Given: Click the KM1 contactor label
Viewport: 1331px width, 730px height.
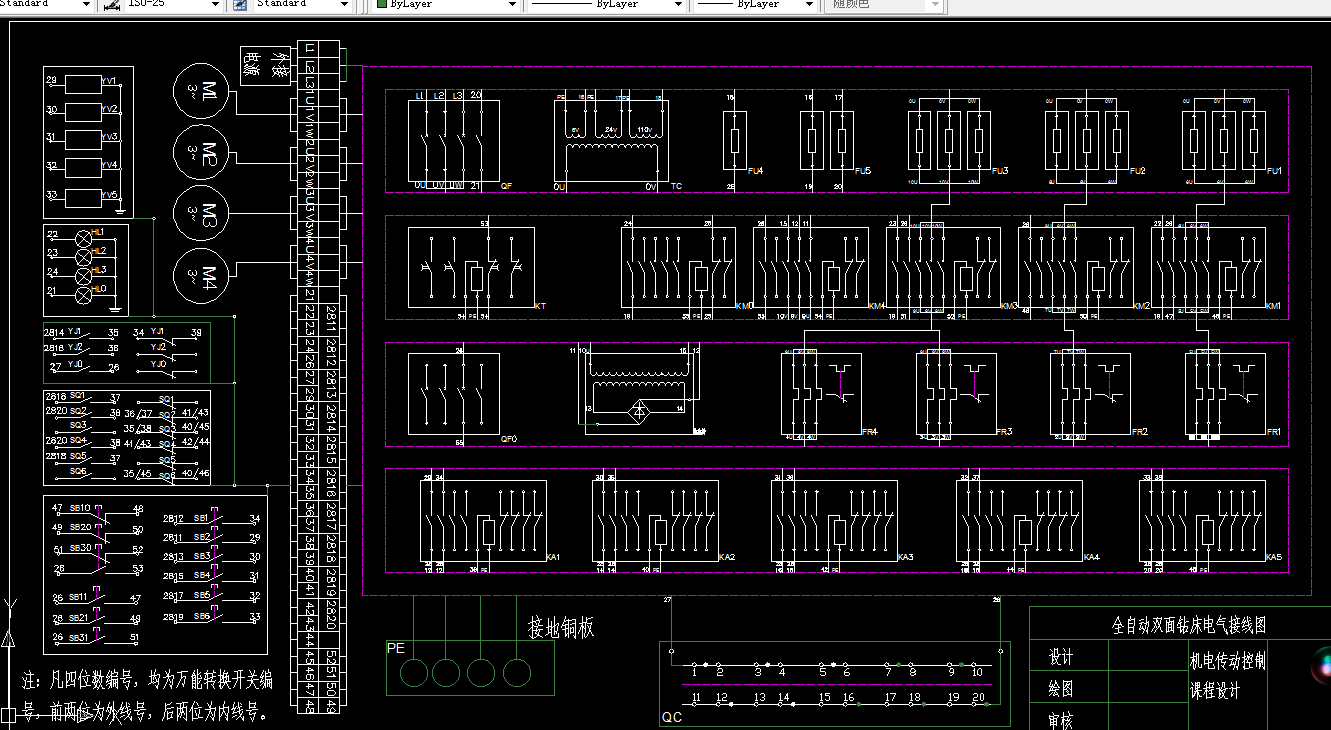Looking at the screenshot, I should [1274, 306].
